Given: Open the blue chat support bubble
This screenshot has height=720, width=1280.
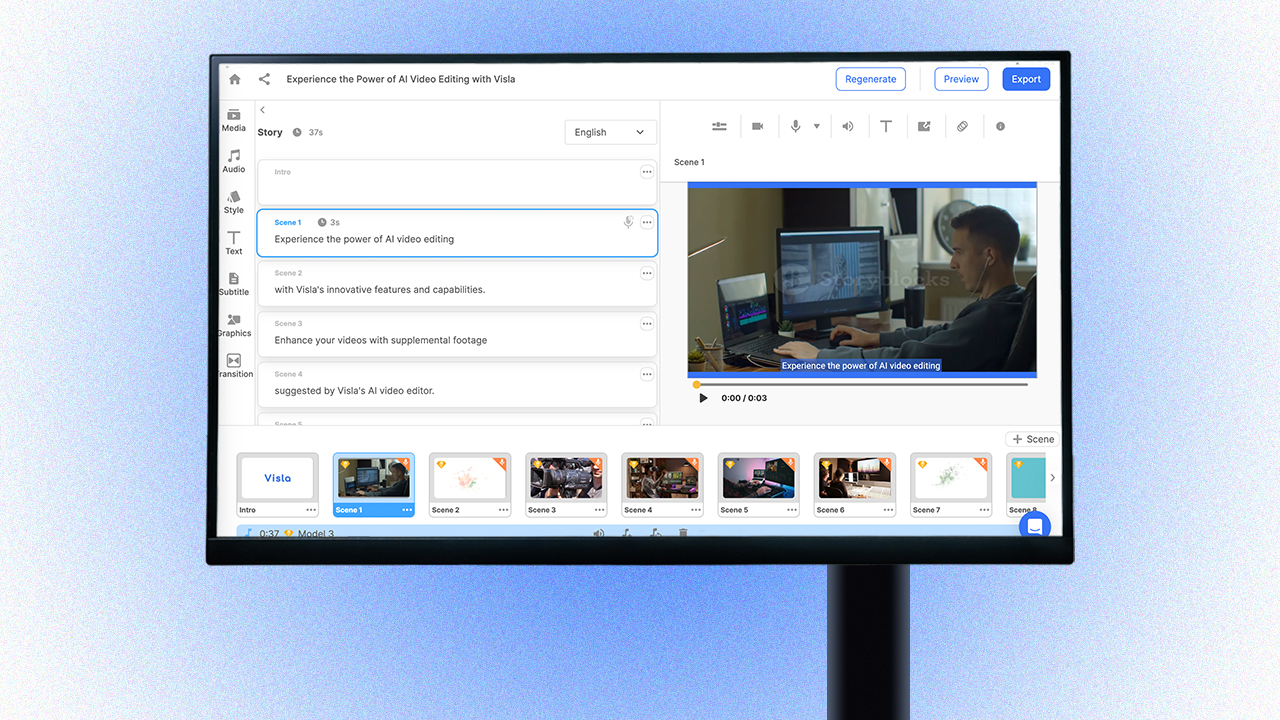Looking at the screenshot, I should click(1035, 526).
